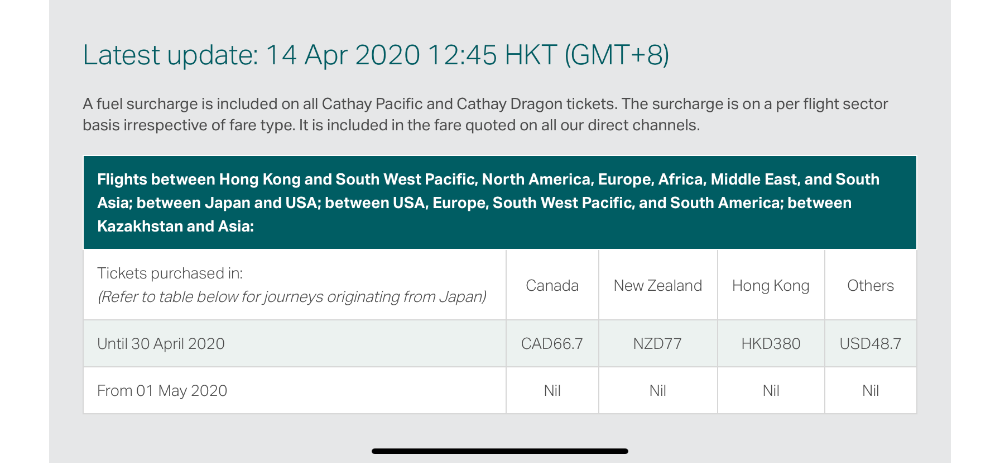Click the USD48.7 surcharge cell
The image size is (1000, 463).
tap(870, 344)
